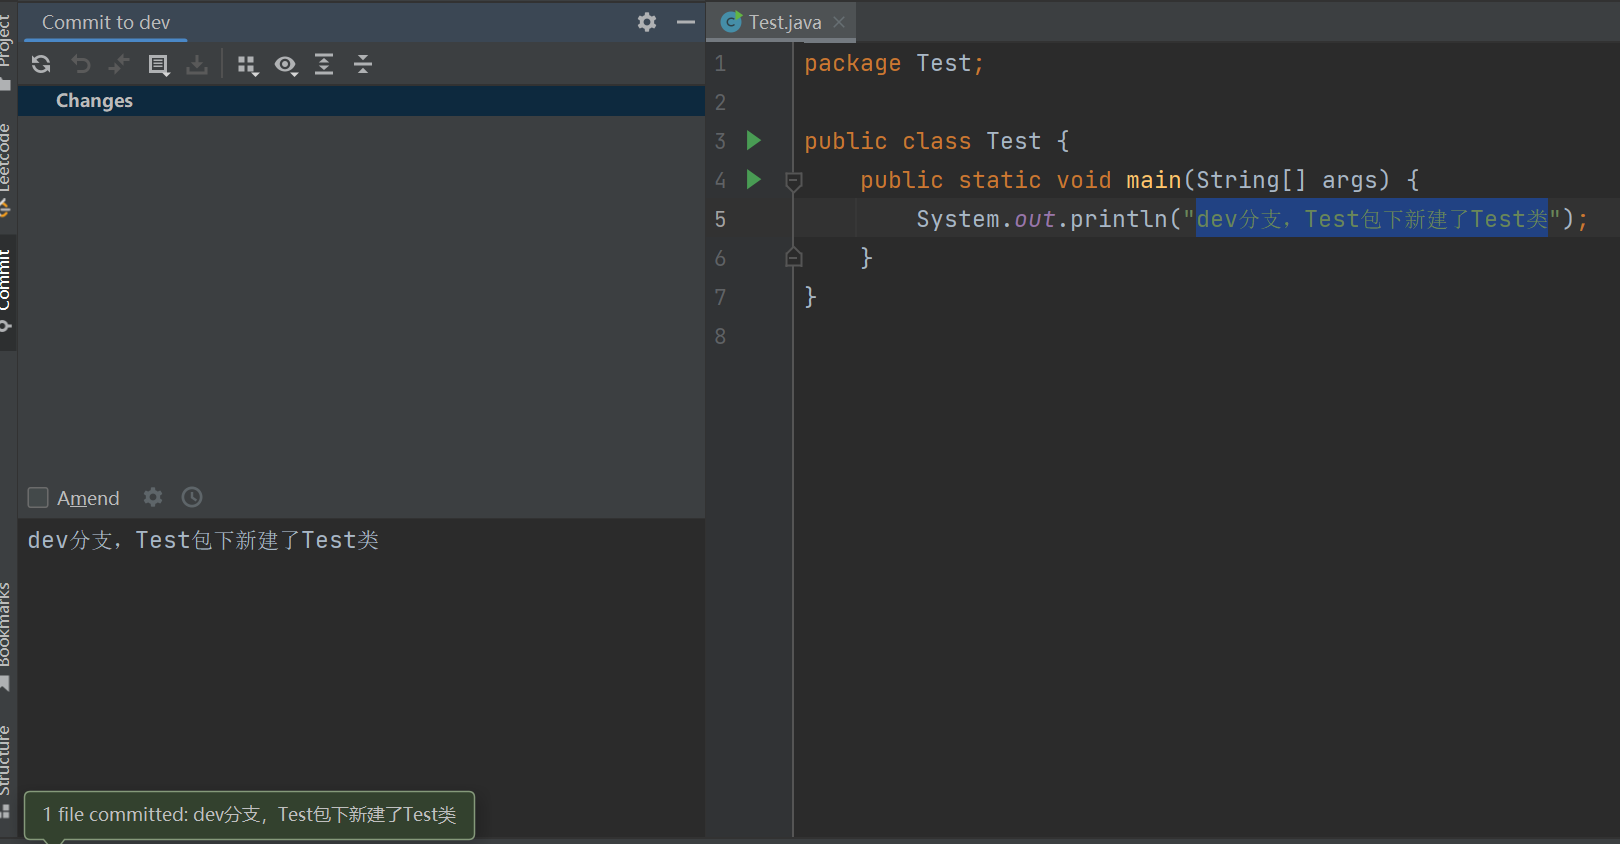Image resolution: width=1620 pixels, height=844 pixels.
Task: Open commit options gear next to Amend
Action: click(x=153, y=497)
